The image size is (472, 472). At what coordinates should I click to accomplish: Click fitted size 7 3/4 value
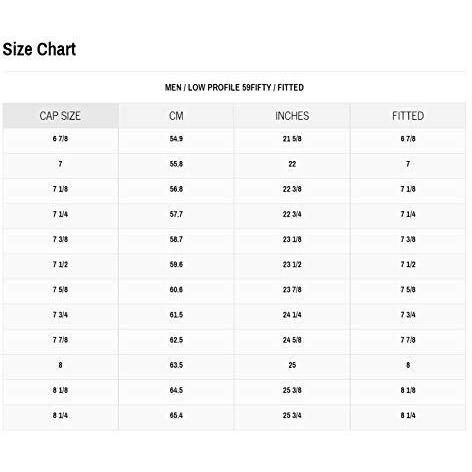[x=408, y=315]
